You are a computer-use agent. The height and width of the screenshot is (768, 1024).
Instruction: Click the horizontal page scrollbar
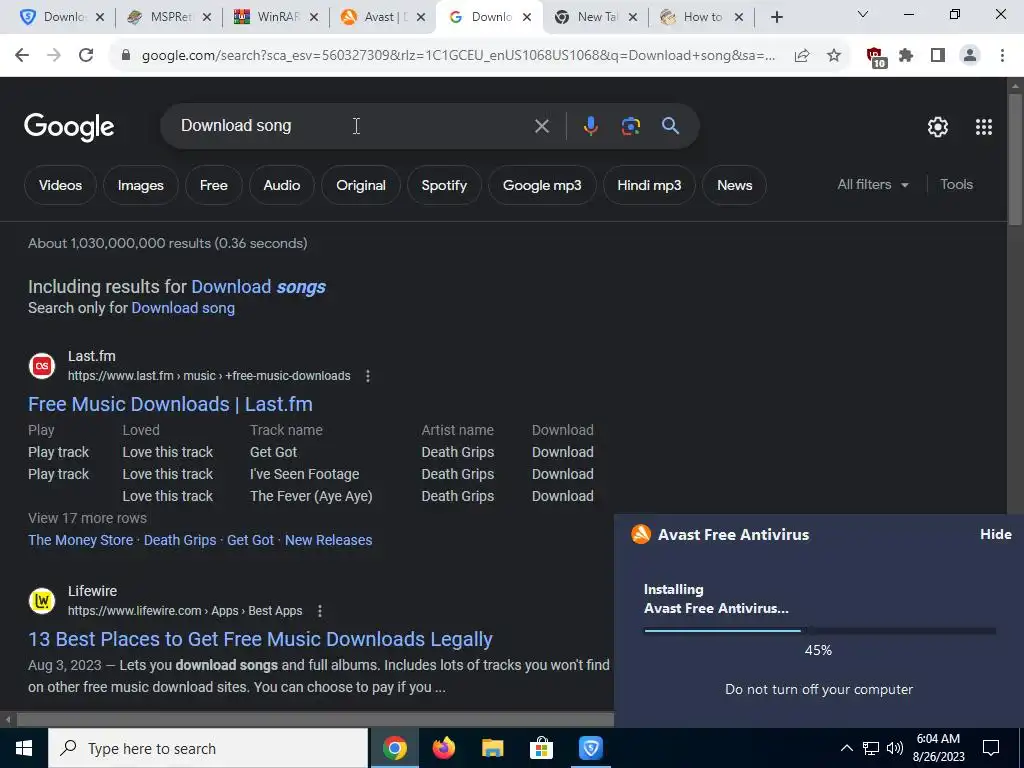(x=313, y=720)
